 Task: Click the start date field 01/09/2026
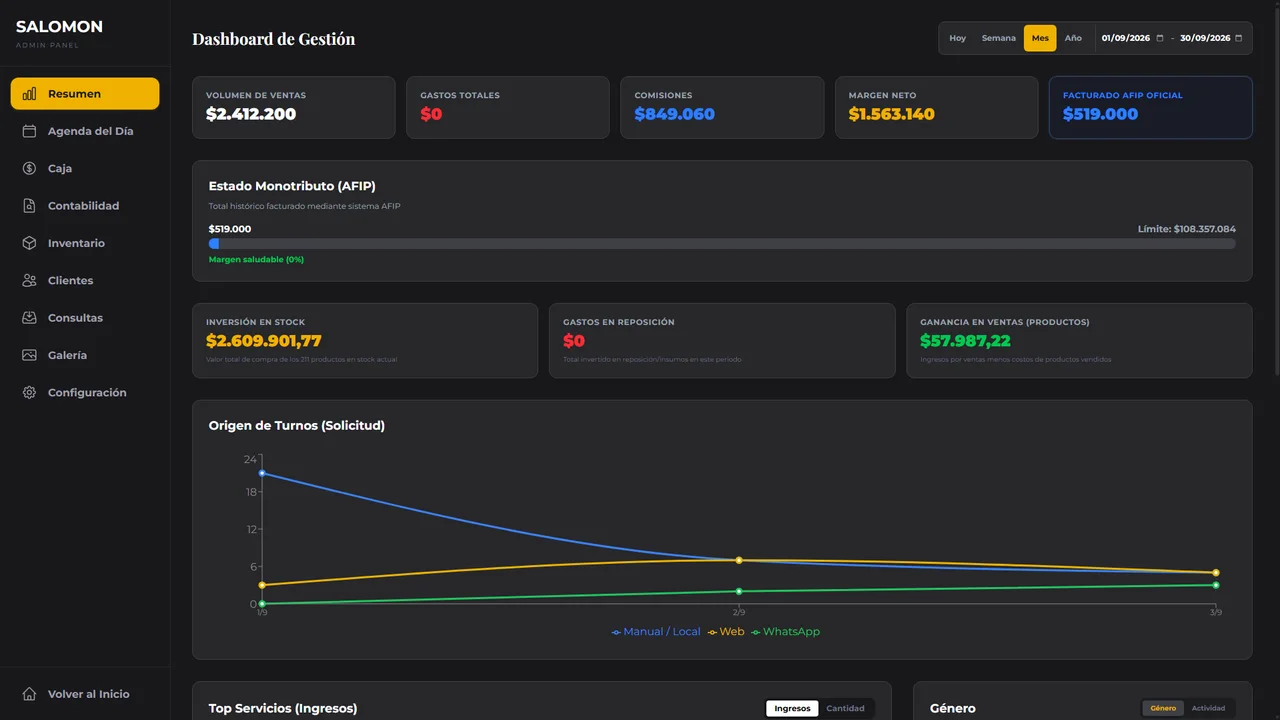coord(1133,38)
